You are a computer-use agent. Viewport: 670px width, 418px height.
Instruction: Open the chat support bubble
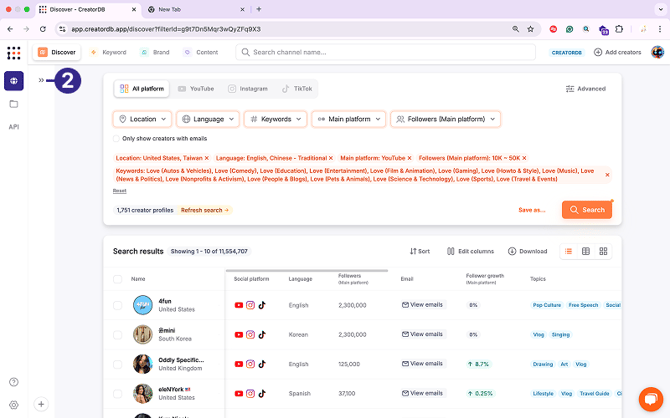click(651, 399)
